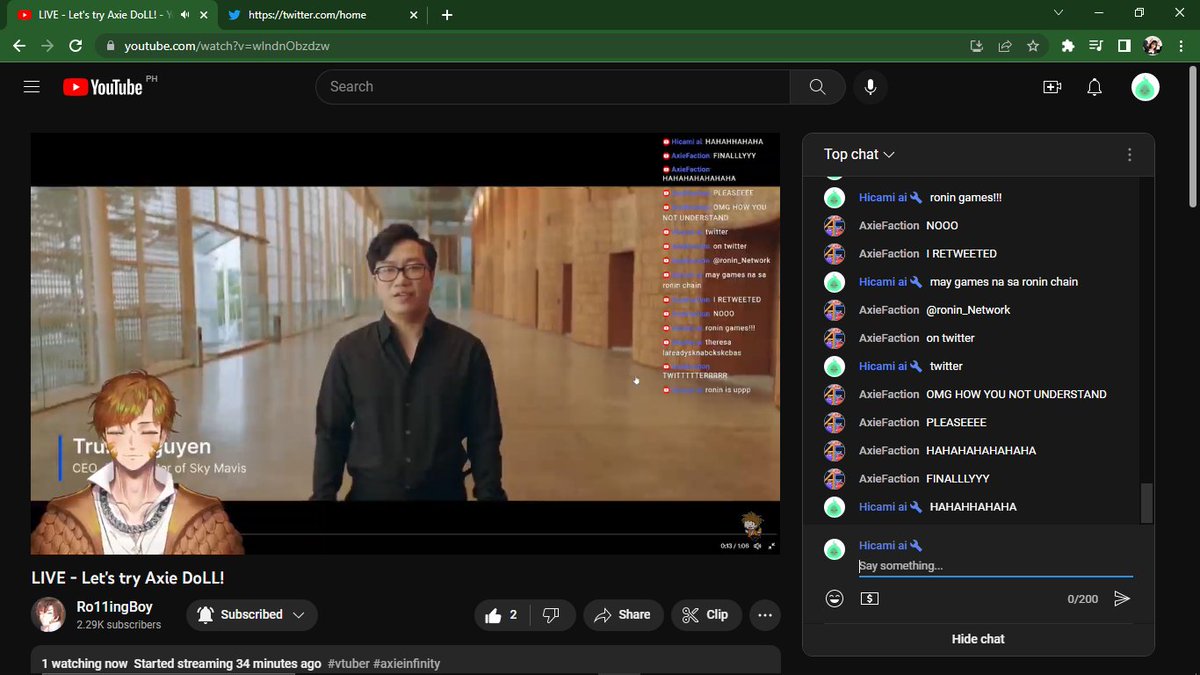
Task: Share this page from the address bar
Action: click(1004, 46)
